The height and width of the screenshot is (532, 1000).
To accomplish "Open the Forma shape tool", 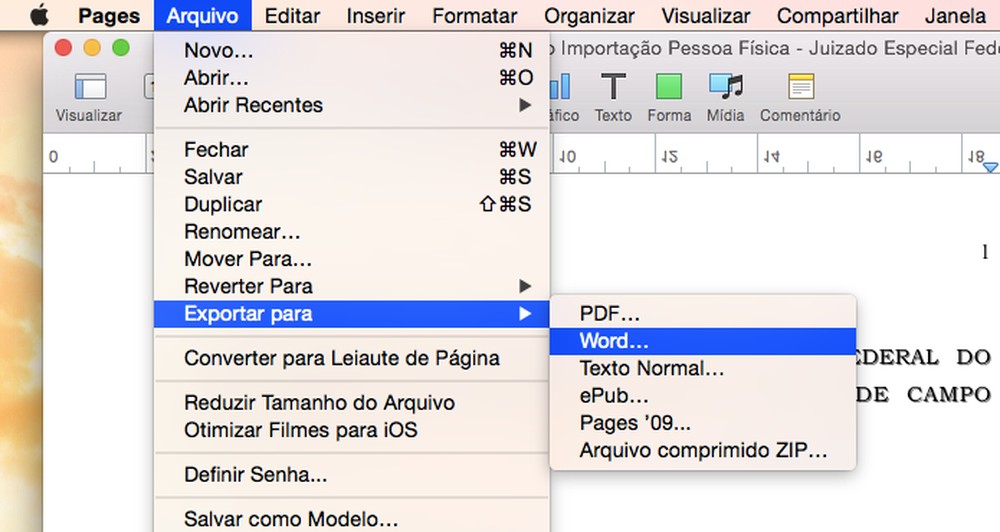I will point(669,97).
